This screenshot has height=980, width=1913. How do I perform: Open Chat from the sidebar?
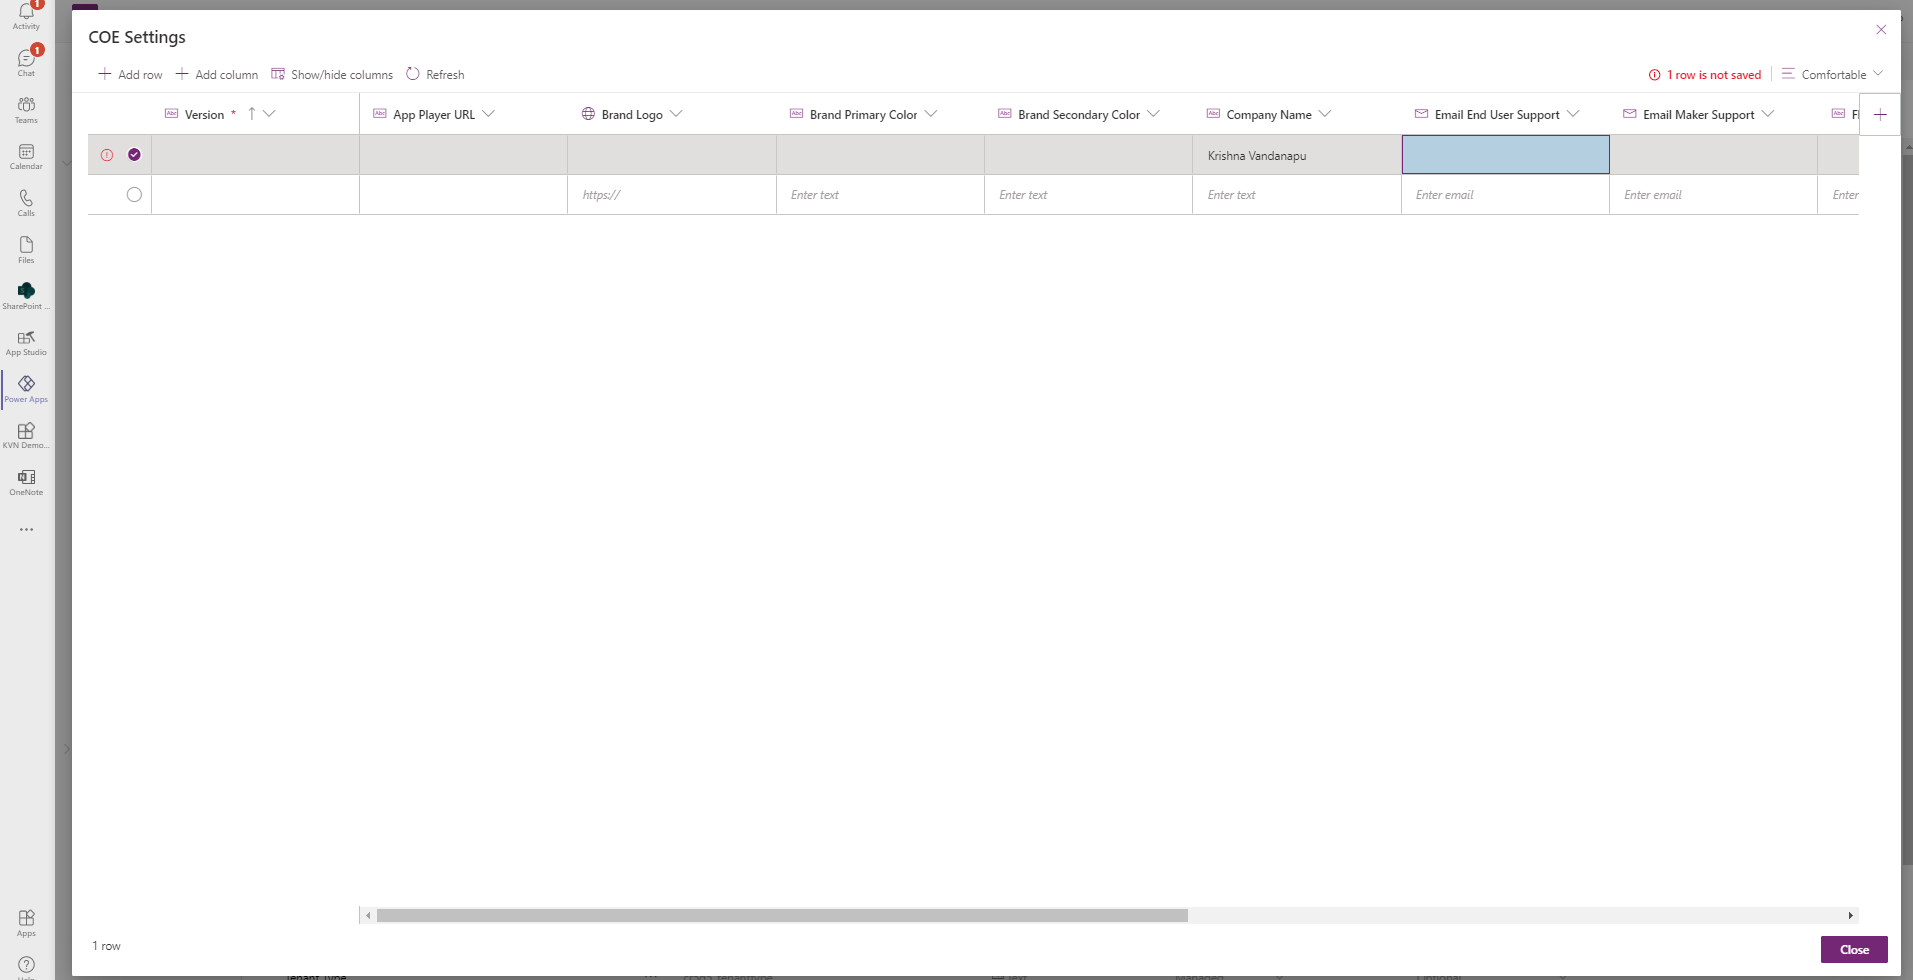pos(25,60)
